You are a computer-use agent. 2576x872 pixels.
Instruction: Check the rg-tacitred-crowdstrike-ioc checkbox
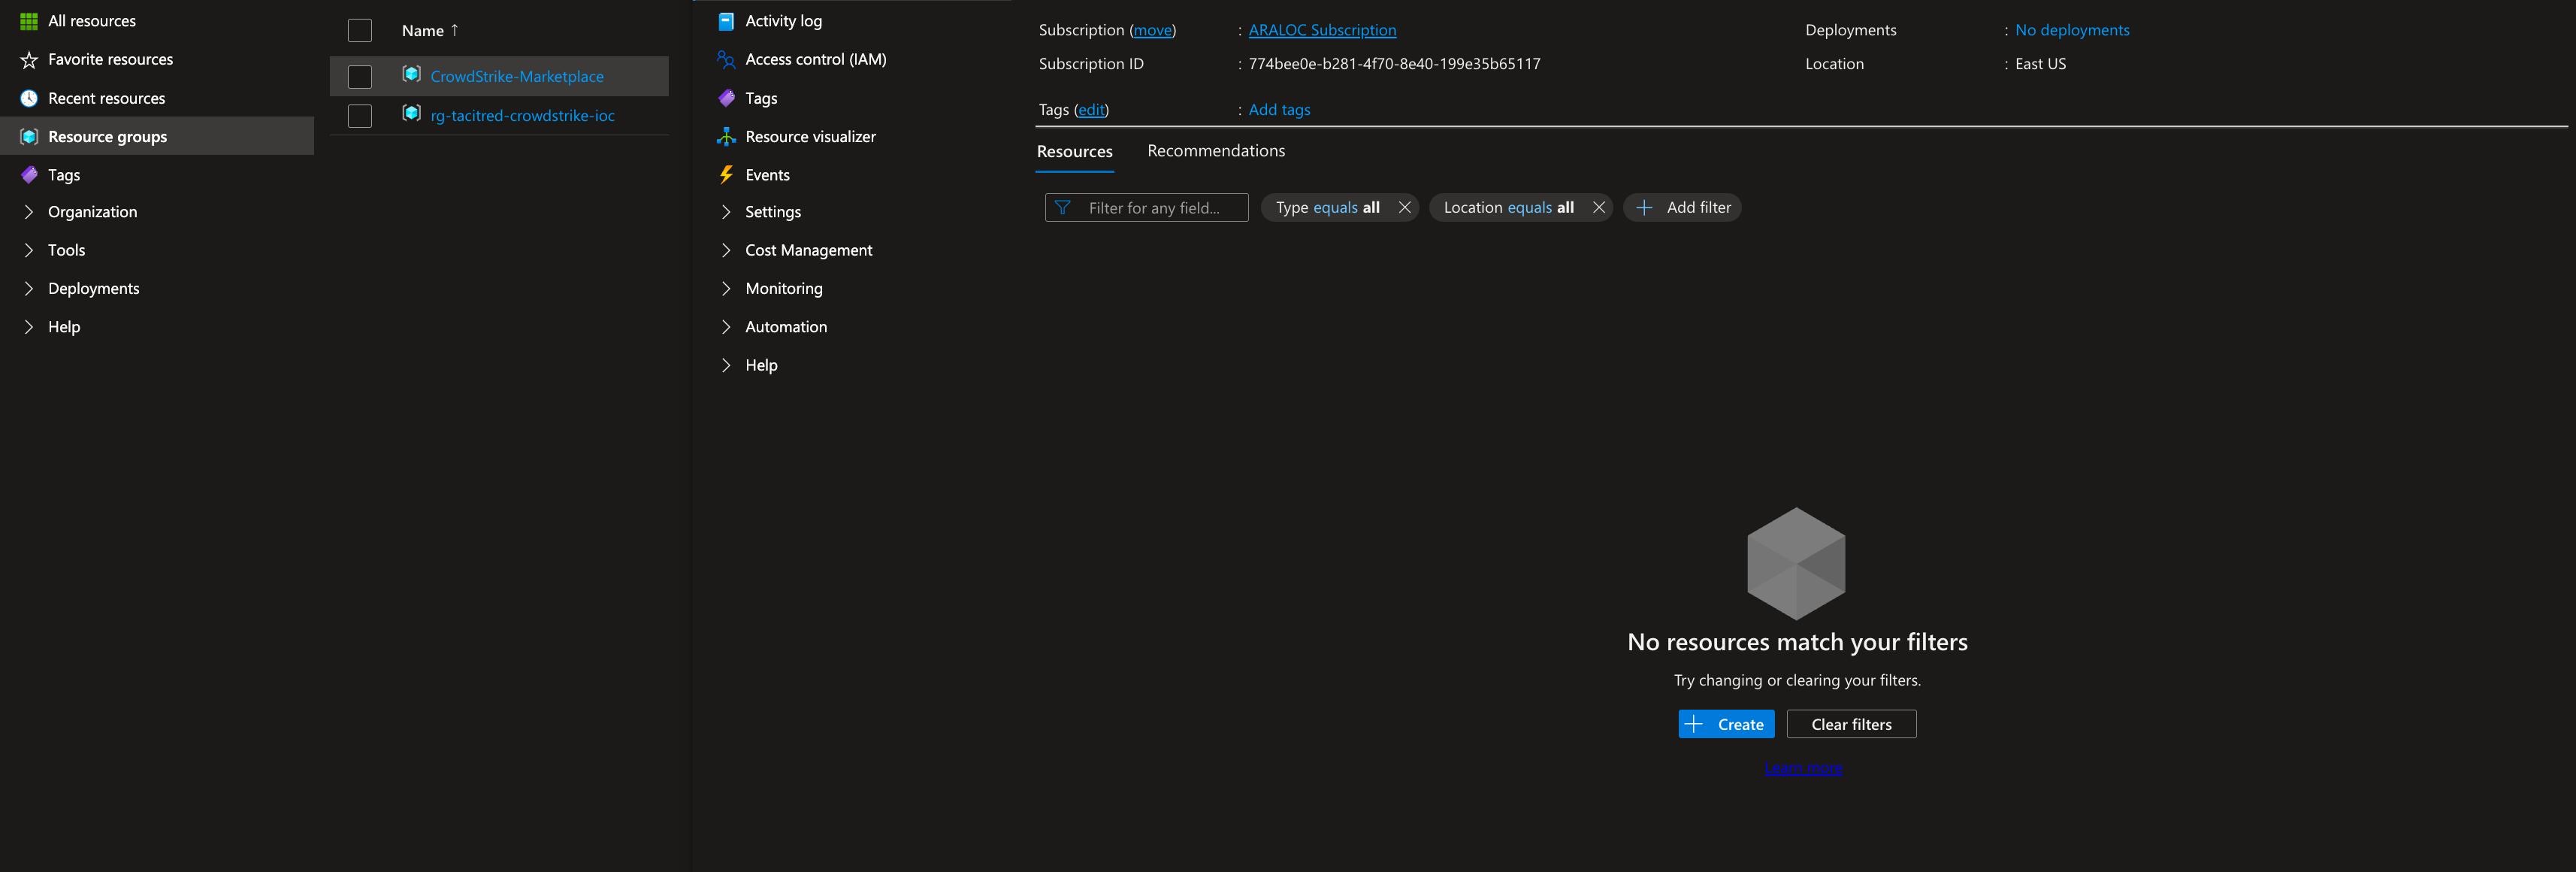[359, 115]
